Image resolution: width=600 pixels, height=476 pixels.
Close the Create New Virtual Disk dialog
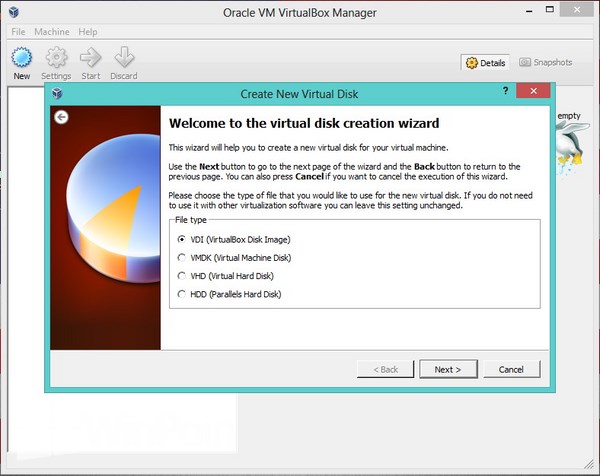tap(533, 91)
